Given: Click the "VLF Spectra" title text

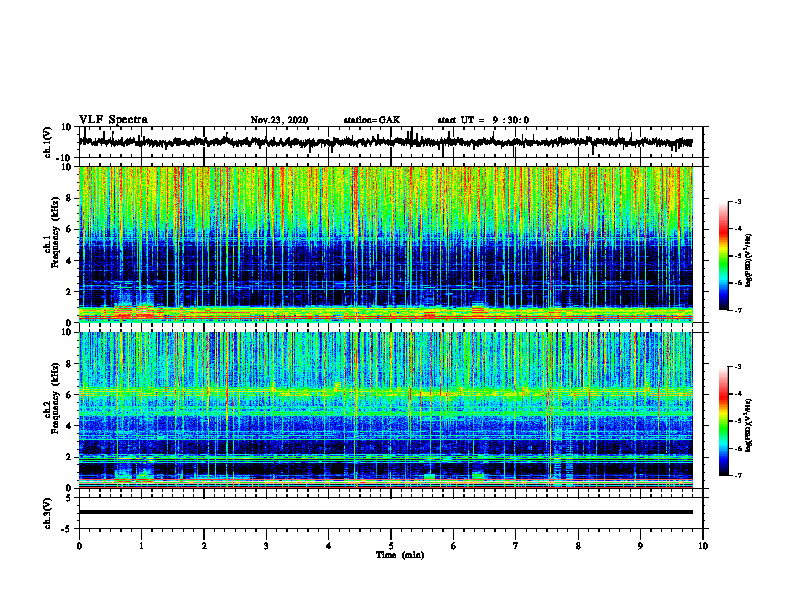Looking at the screenshot, I should (x=113, y=120).
